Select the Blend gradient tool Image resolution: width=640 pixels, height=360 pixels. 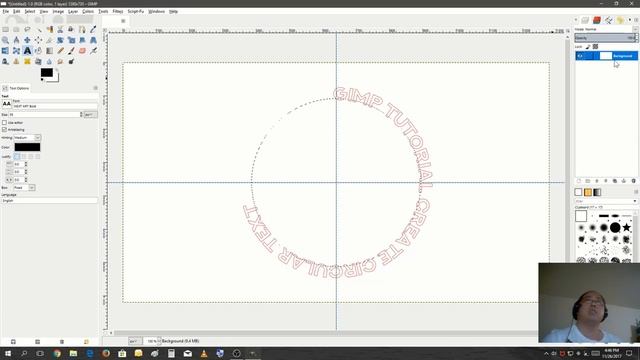click(x=49, y=51)
